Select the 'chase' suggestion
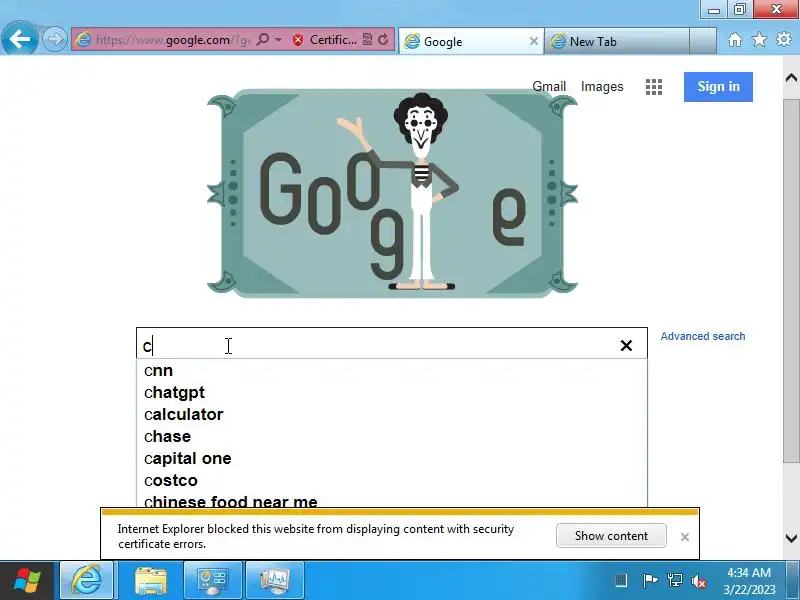 (392, 436)
